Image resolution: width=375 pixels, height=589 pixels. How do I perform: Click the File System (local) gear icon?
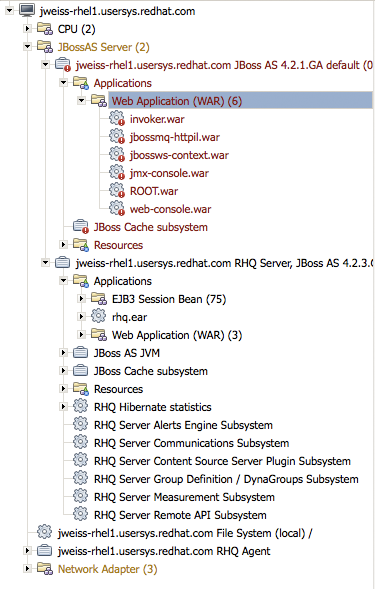(44, 533)
